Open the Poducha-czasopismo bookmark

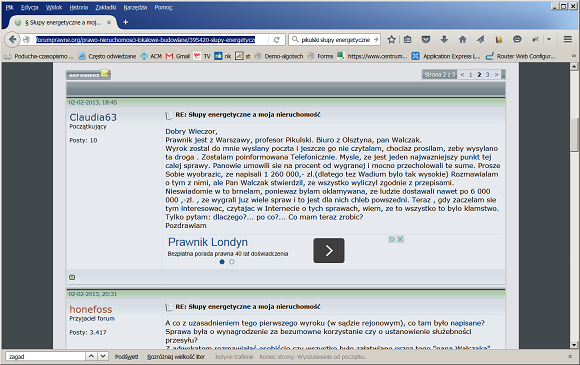pyautogui.click(x=38, y=56)
